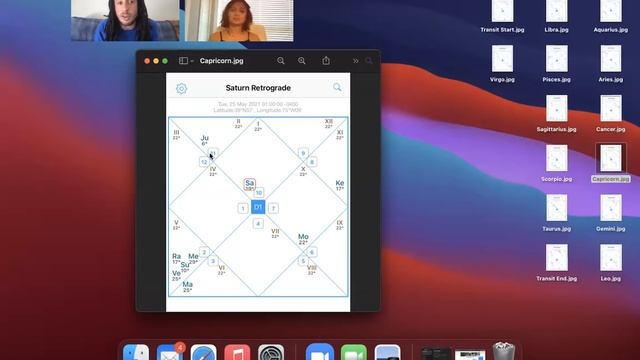Click the left participant video thumbnail

point(125,20)
